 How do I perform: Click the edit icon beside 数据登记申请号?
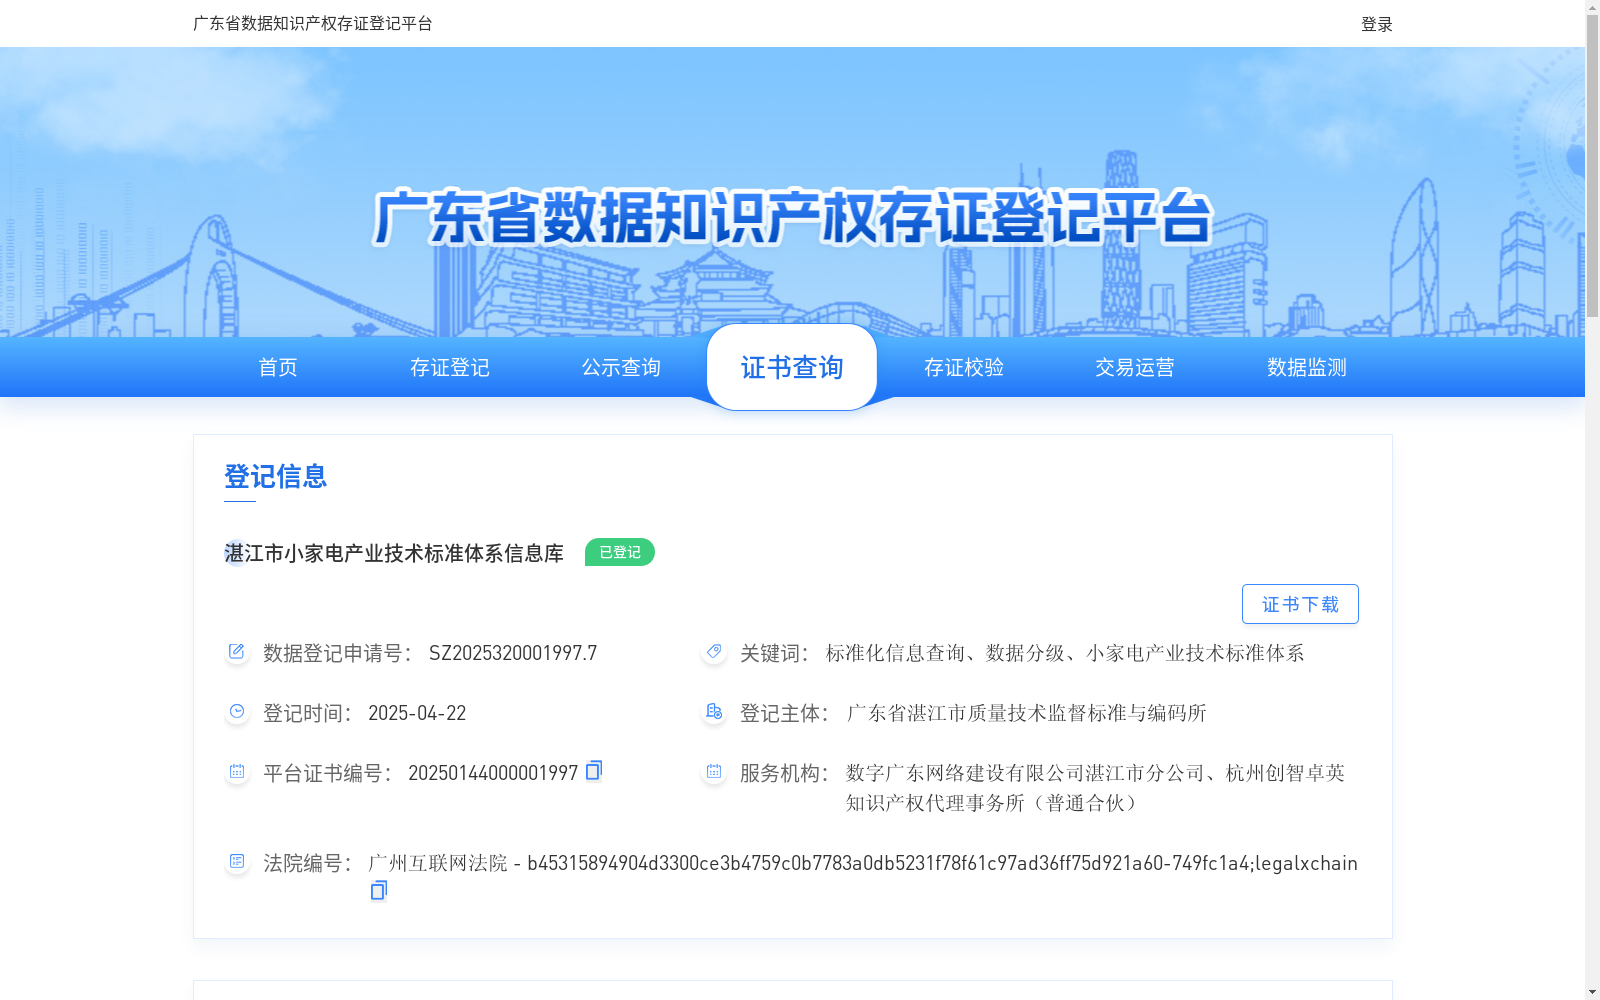coord(237,652)
